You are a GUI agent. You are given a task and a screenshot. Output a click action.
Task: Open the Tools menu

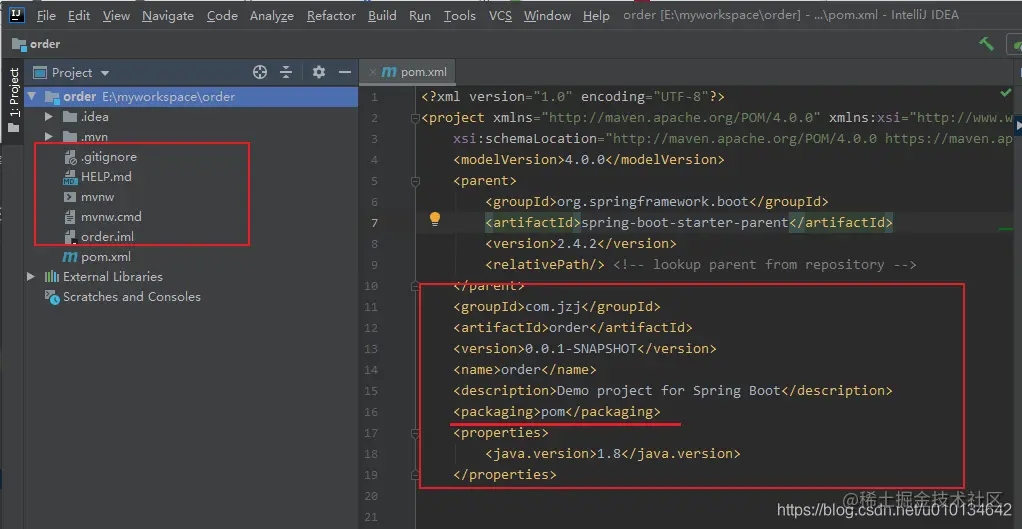point(460,16)
